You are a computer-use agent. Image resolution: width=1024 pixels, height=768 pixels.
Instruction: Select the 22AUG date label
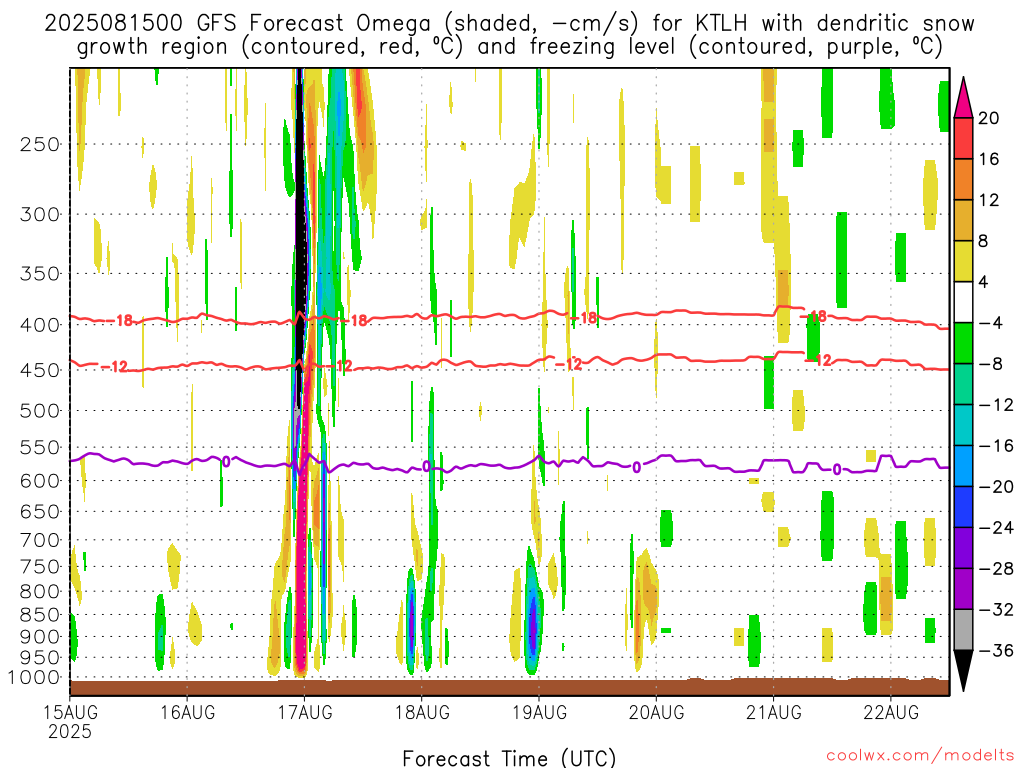tap(891, 711)
